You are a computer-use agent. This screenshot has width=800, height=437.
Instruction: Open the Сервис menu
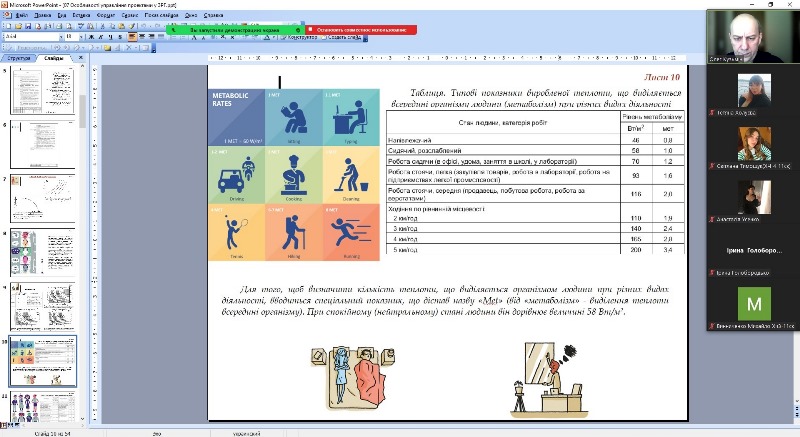(x=130, y=15)
